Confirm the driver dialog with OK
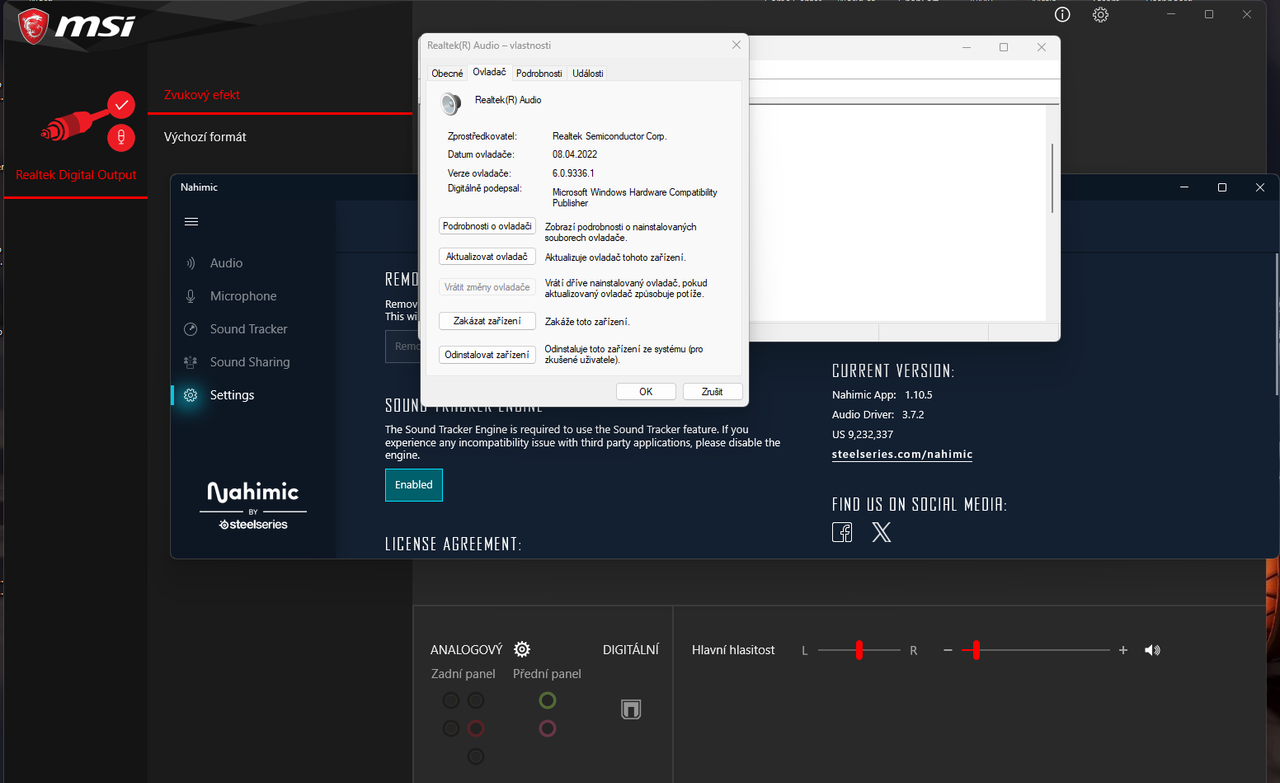The height and width of the screenshot is (783, 1280). pyautogui.click(x=646, y=392)
